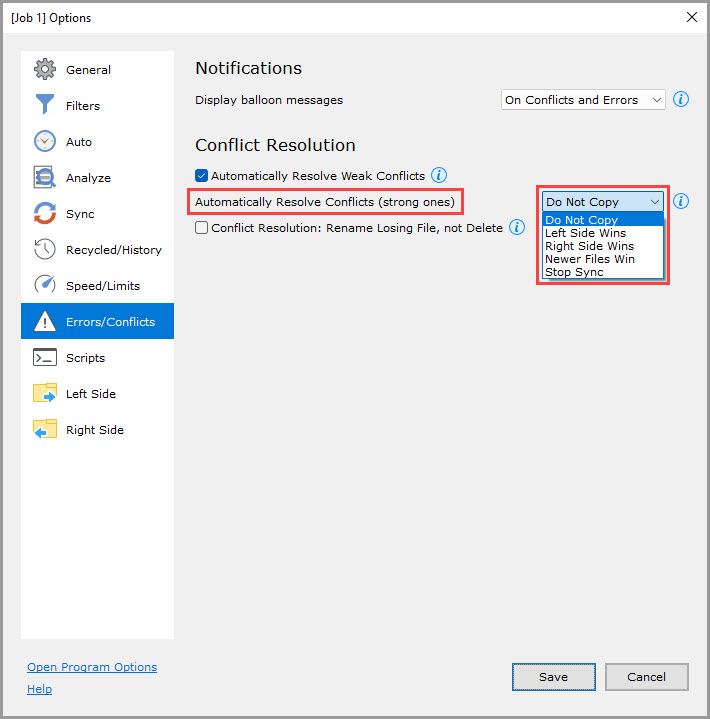This screenshot has width=710, height=719.
Task: Choose Left Side Wins from dropdown list
Action: (x=586, y=233)
